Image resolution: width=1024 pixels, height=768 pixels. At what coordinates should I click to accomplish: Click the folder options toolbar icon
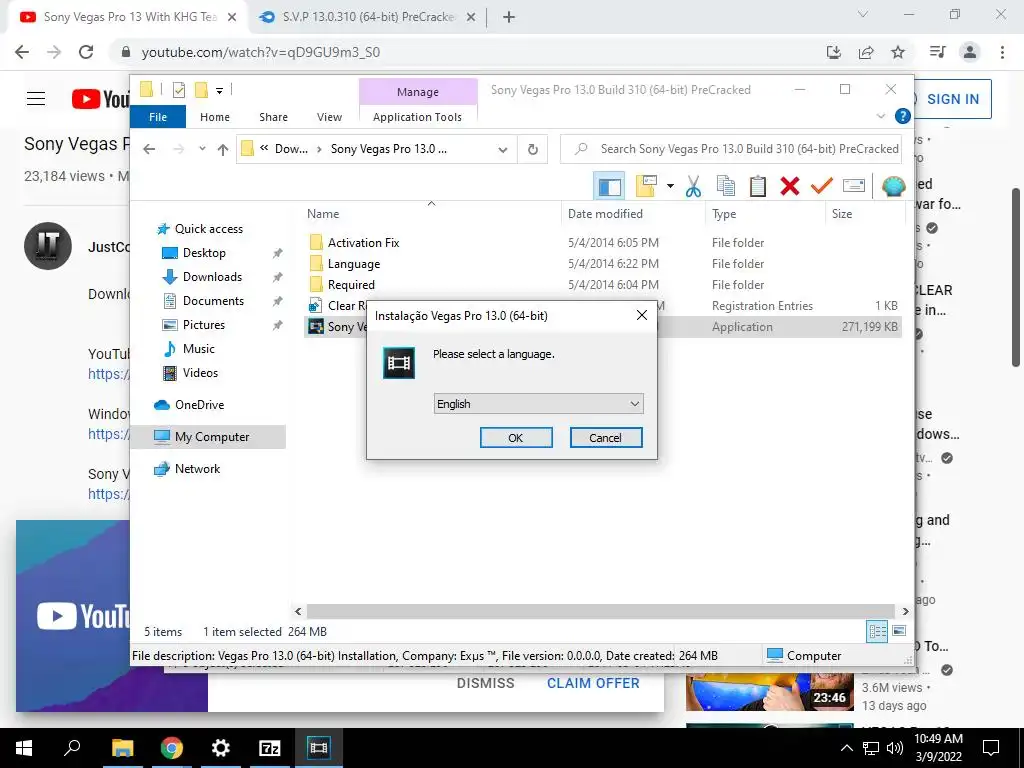coord(646,186)
